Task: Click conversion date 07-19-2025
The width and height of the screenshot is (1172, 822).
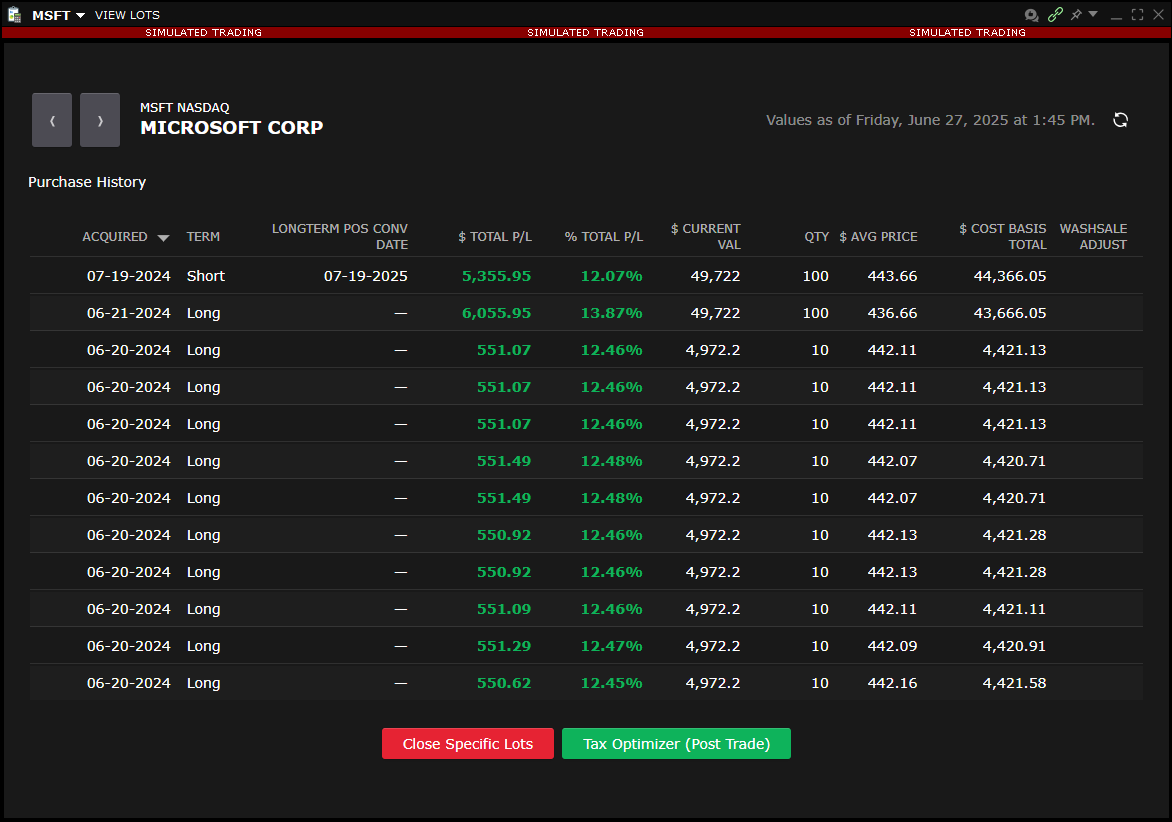Action: point(366,276)
